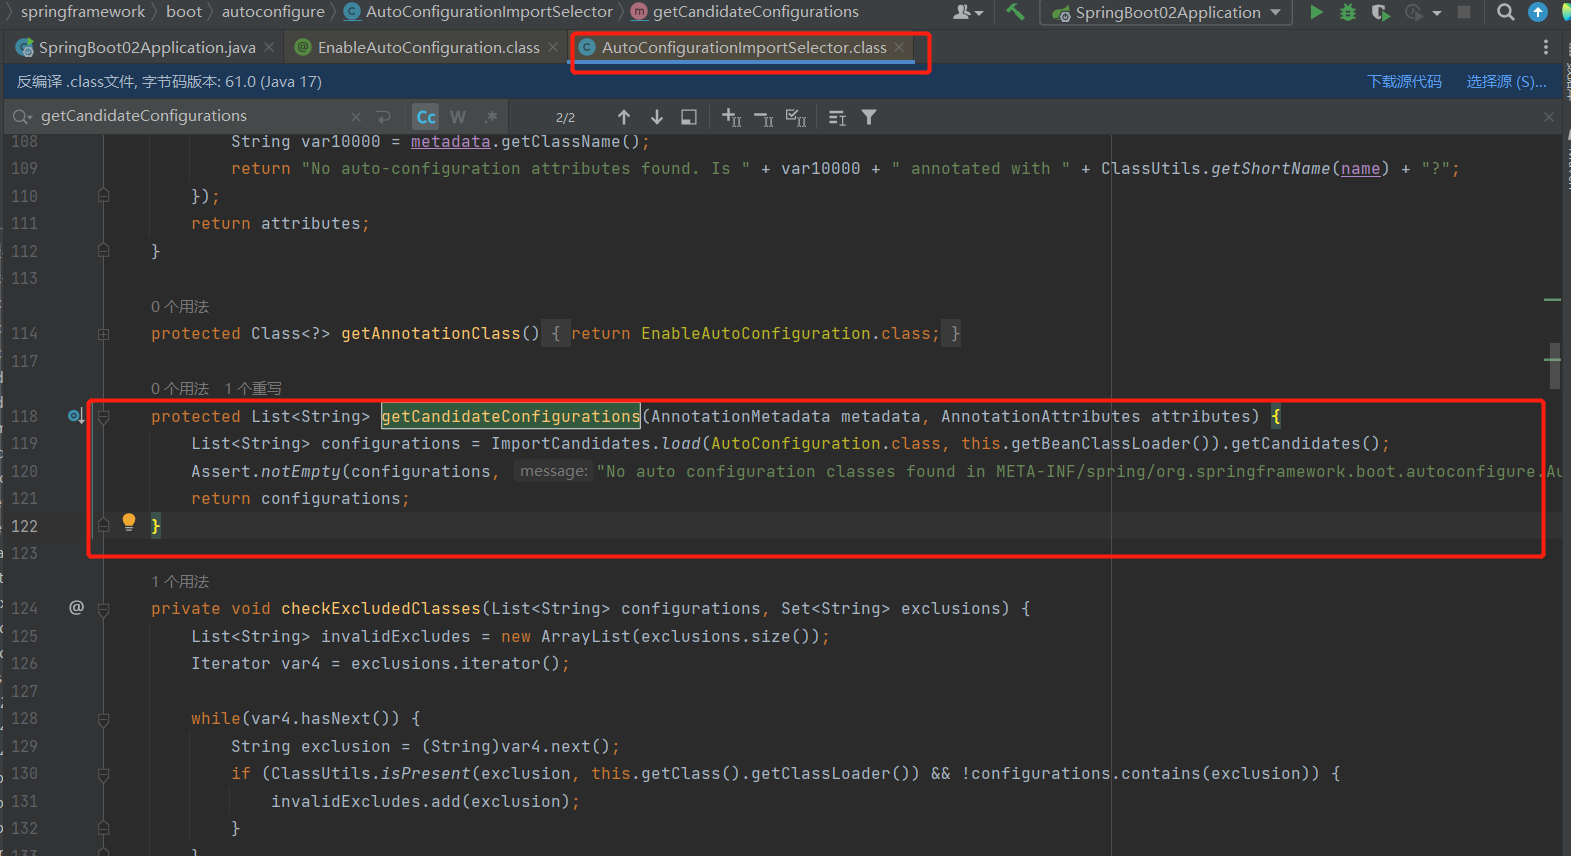Select all occurrences icon
This screenshot has height=856, width=1571.
(x=796, y=117)
